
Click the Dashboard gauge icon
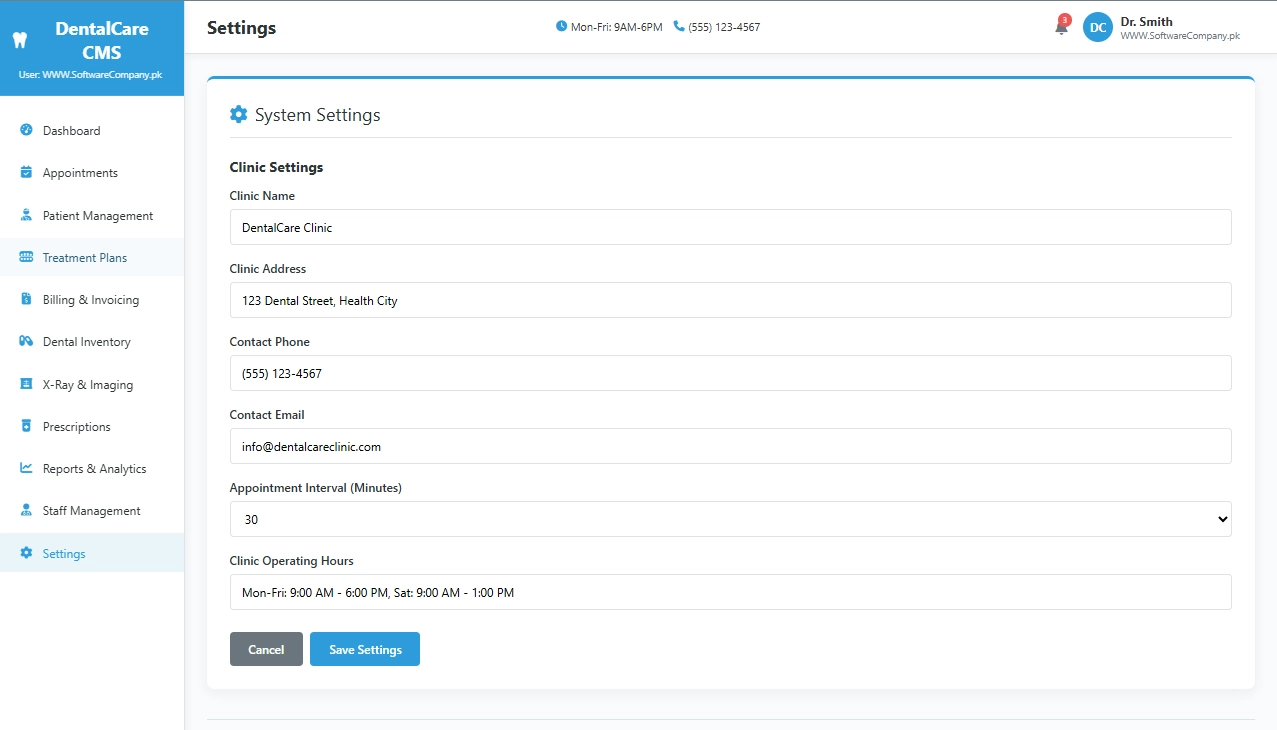tap(26, 130)
